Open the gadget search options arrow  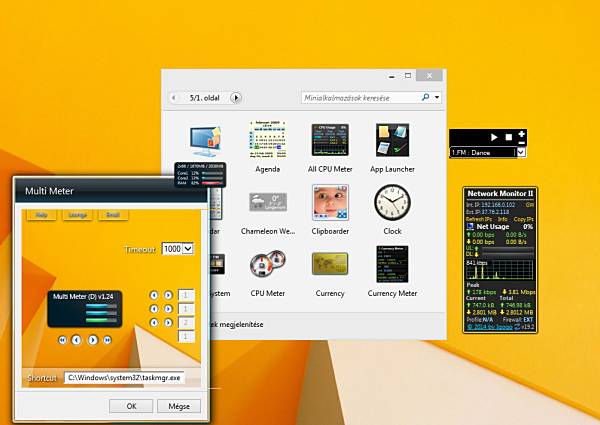(x=437, y=98)
